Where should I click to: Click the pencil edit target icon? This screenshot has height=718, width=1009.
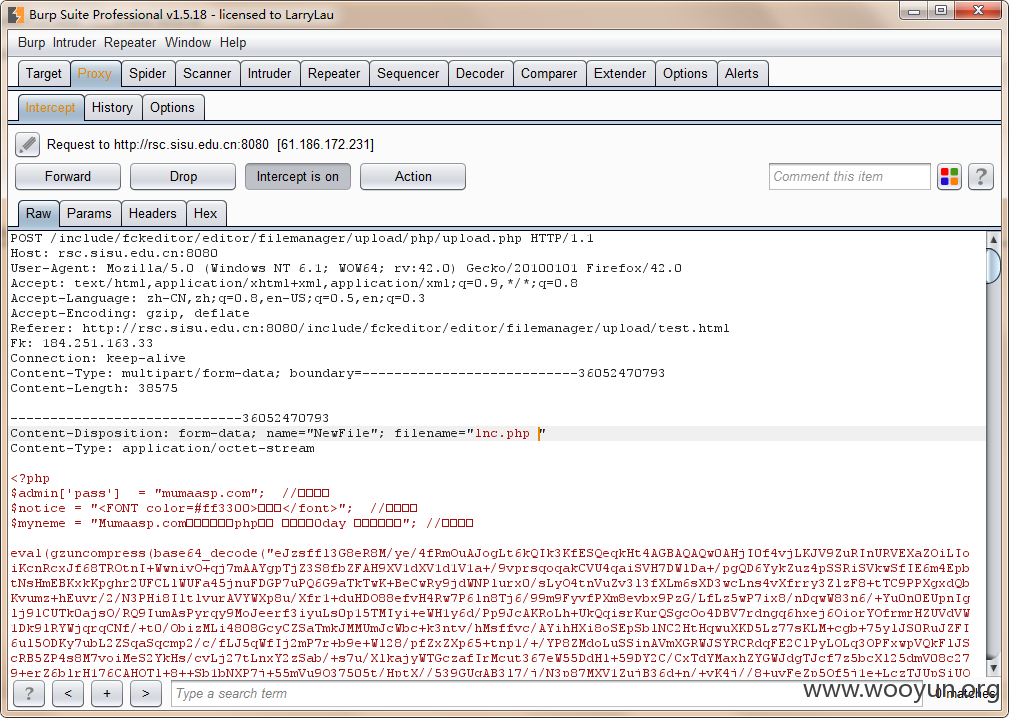27,145
